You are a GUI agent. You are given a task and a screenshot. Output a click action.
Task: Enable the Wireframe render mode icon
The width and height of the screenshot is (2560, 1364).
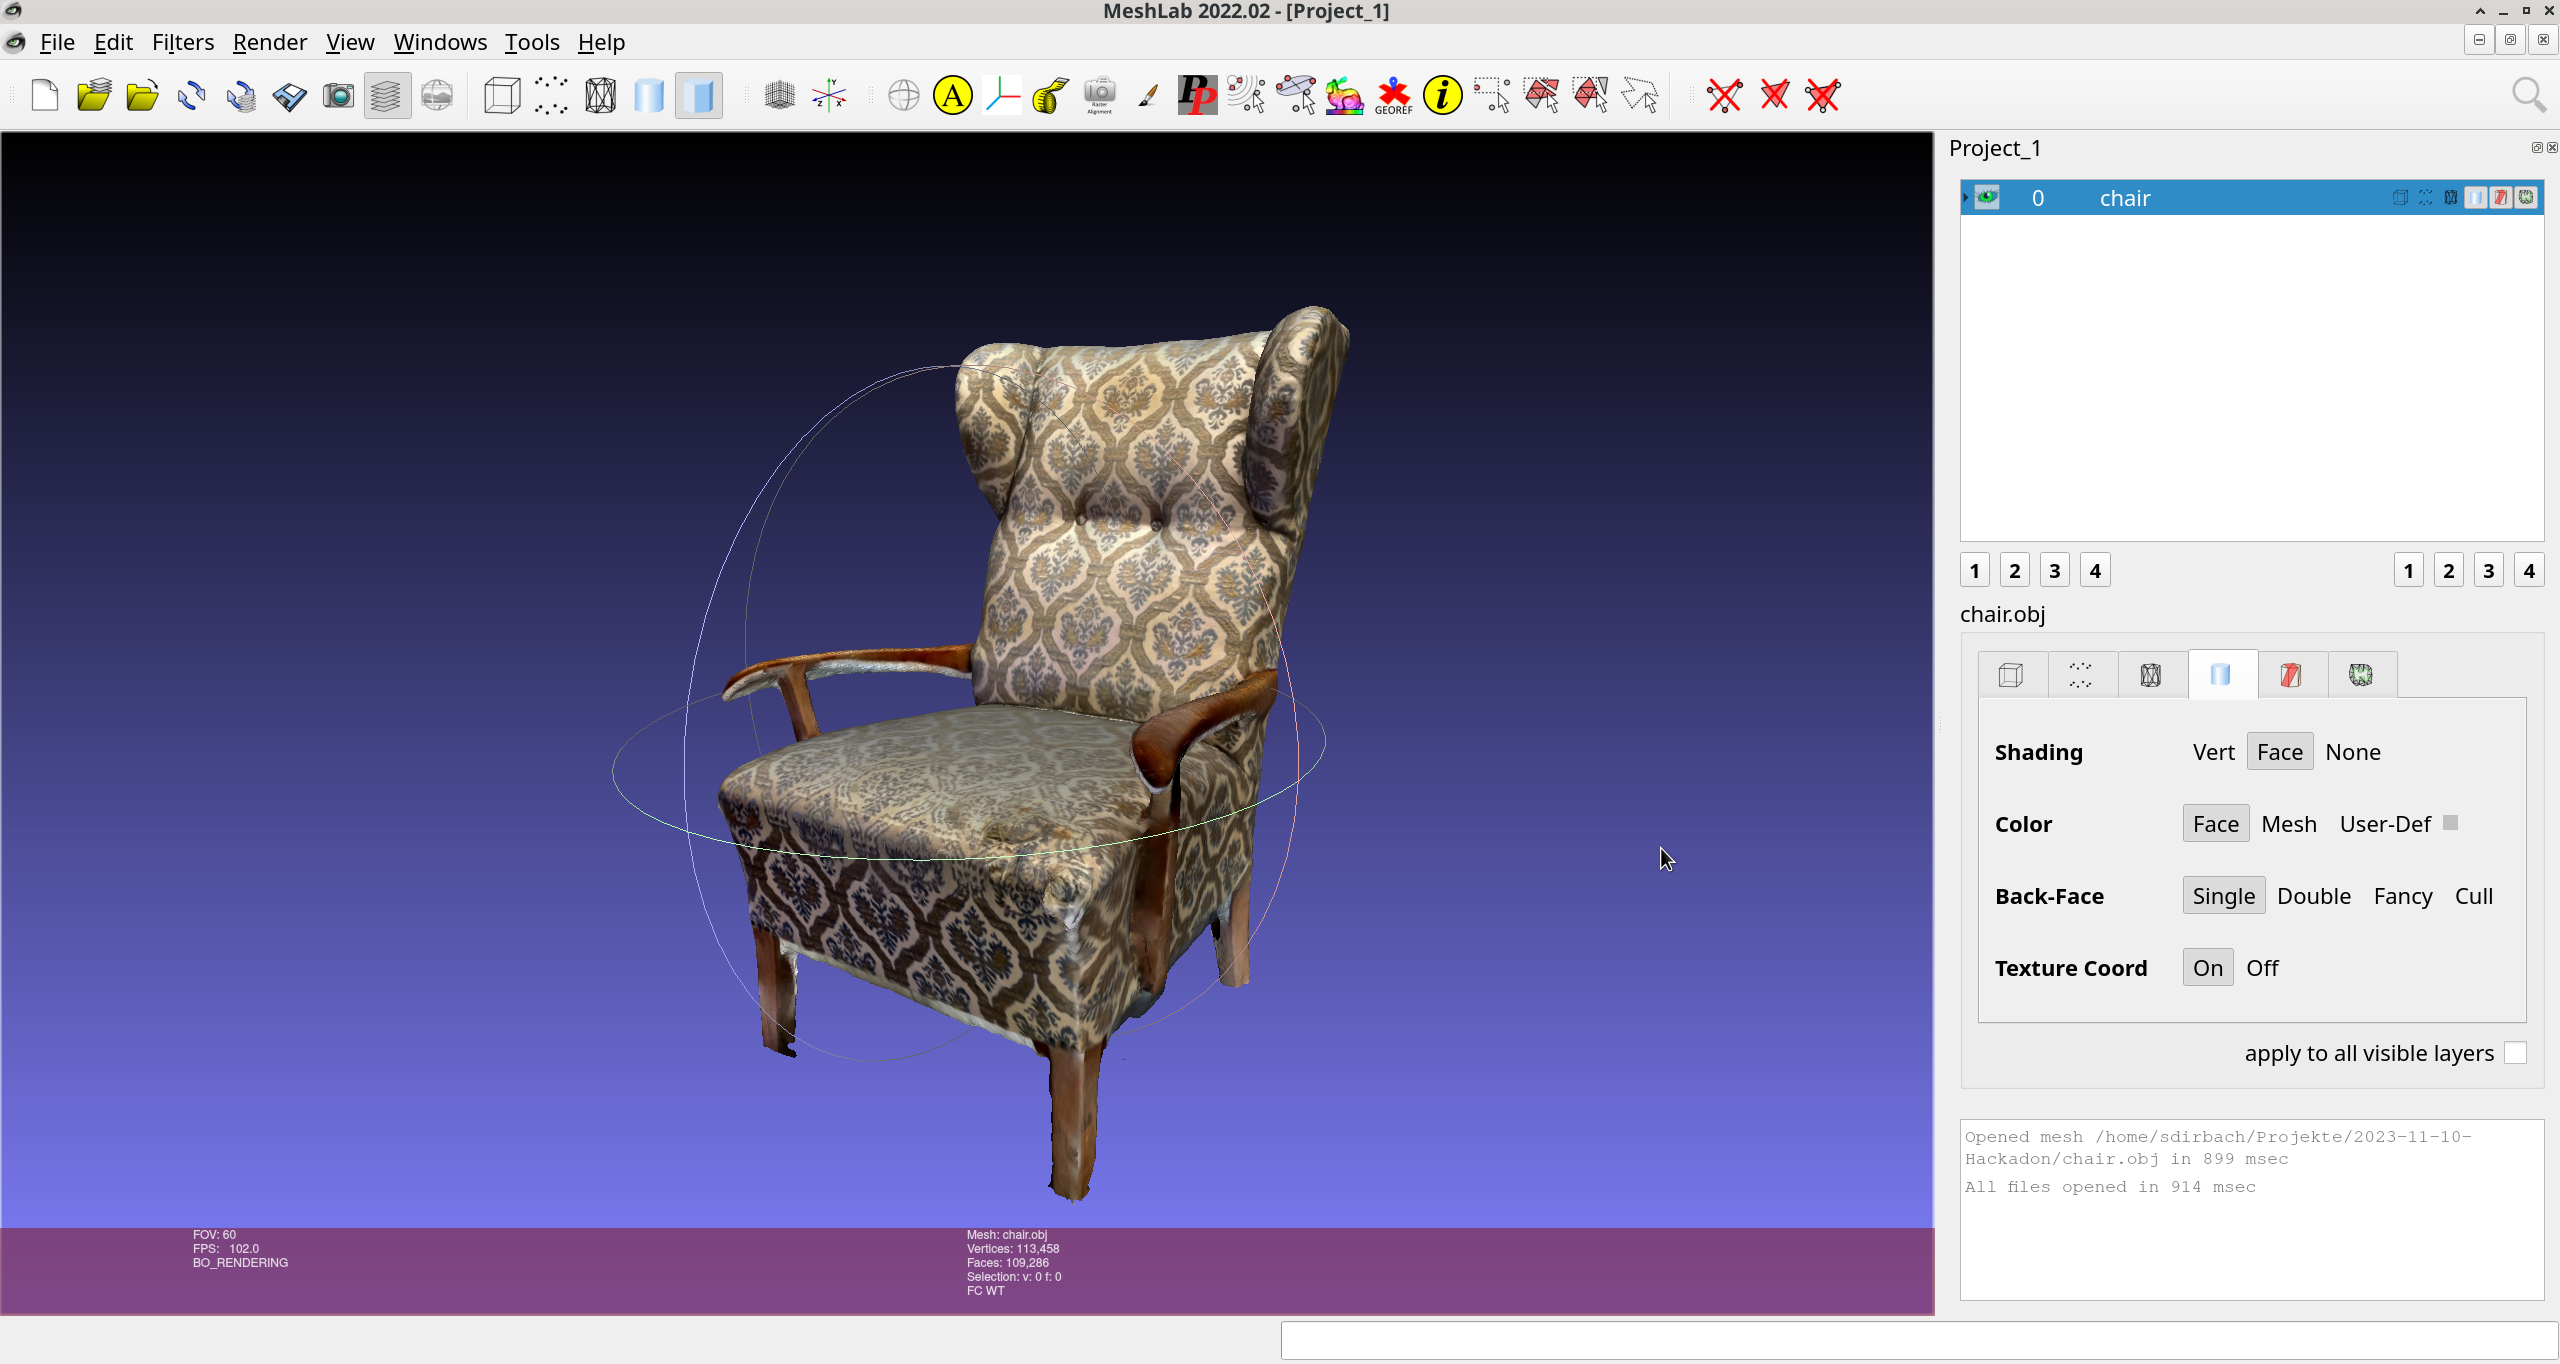pos(600,96)
